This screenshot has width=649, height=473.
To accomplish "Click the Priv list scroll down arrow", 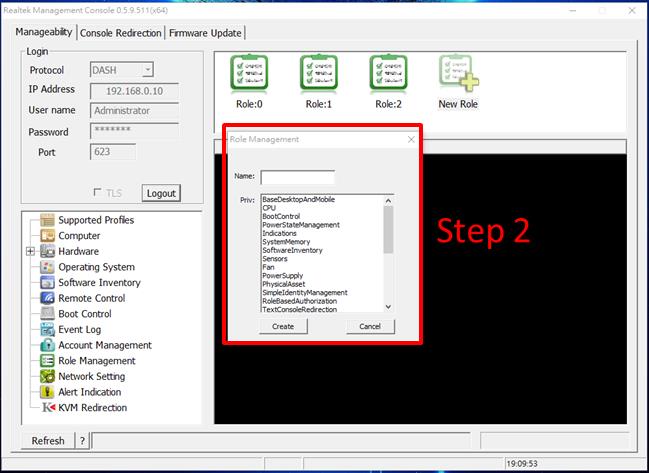I will click(388, 307).
